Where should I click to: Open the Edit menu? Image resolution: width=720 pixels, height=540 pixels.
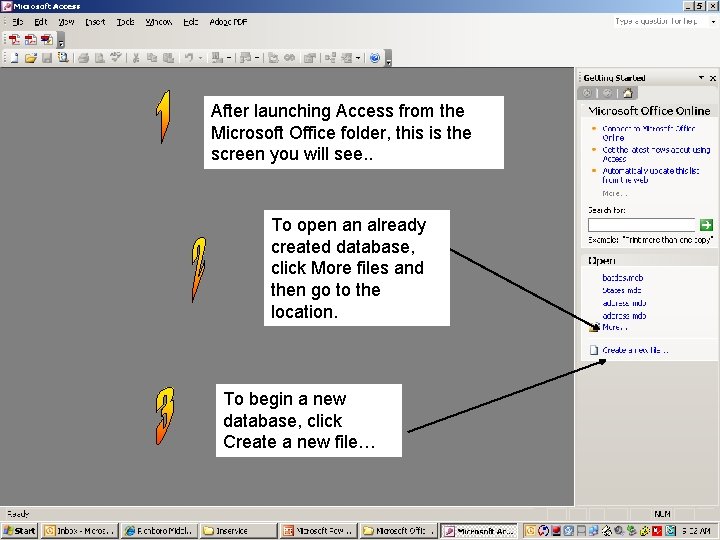click(40, 22)
